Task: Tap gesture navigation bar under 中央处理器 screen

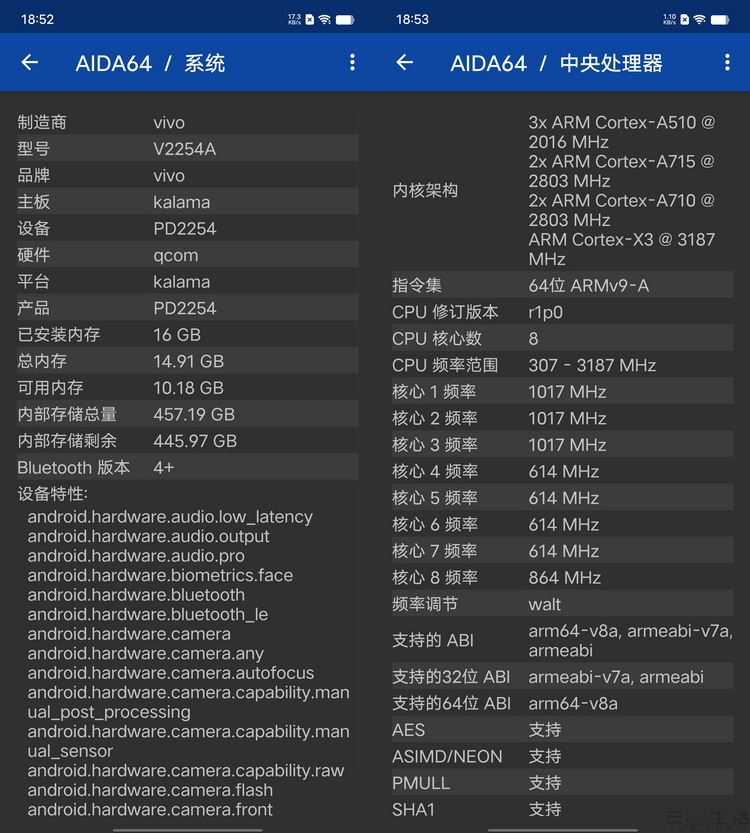Action: coord(562,829)
